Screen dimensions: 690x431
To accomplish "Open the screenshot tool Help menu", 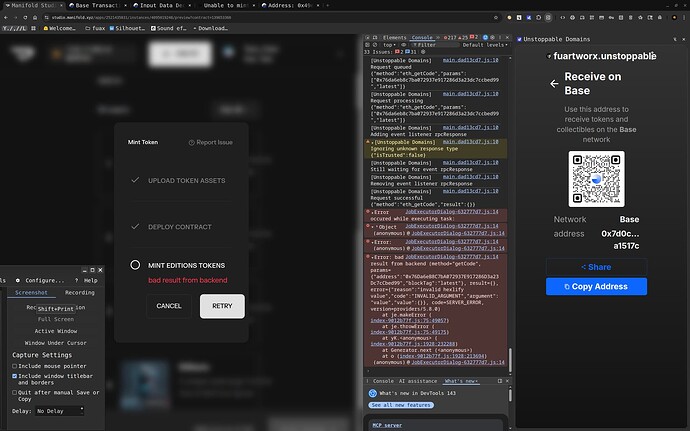I will [87, 280].
